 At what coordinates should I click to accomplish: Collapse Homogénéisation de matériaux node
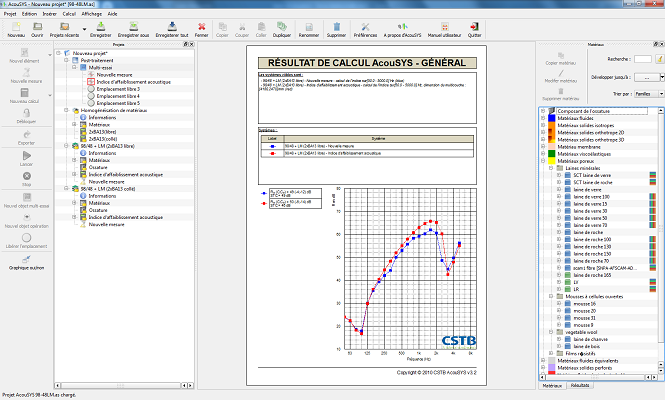[67, 110]
